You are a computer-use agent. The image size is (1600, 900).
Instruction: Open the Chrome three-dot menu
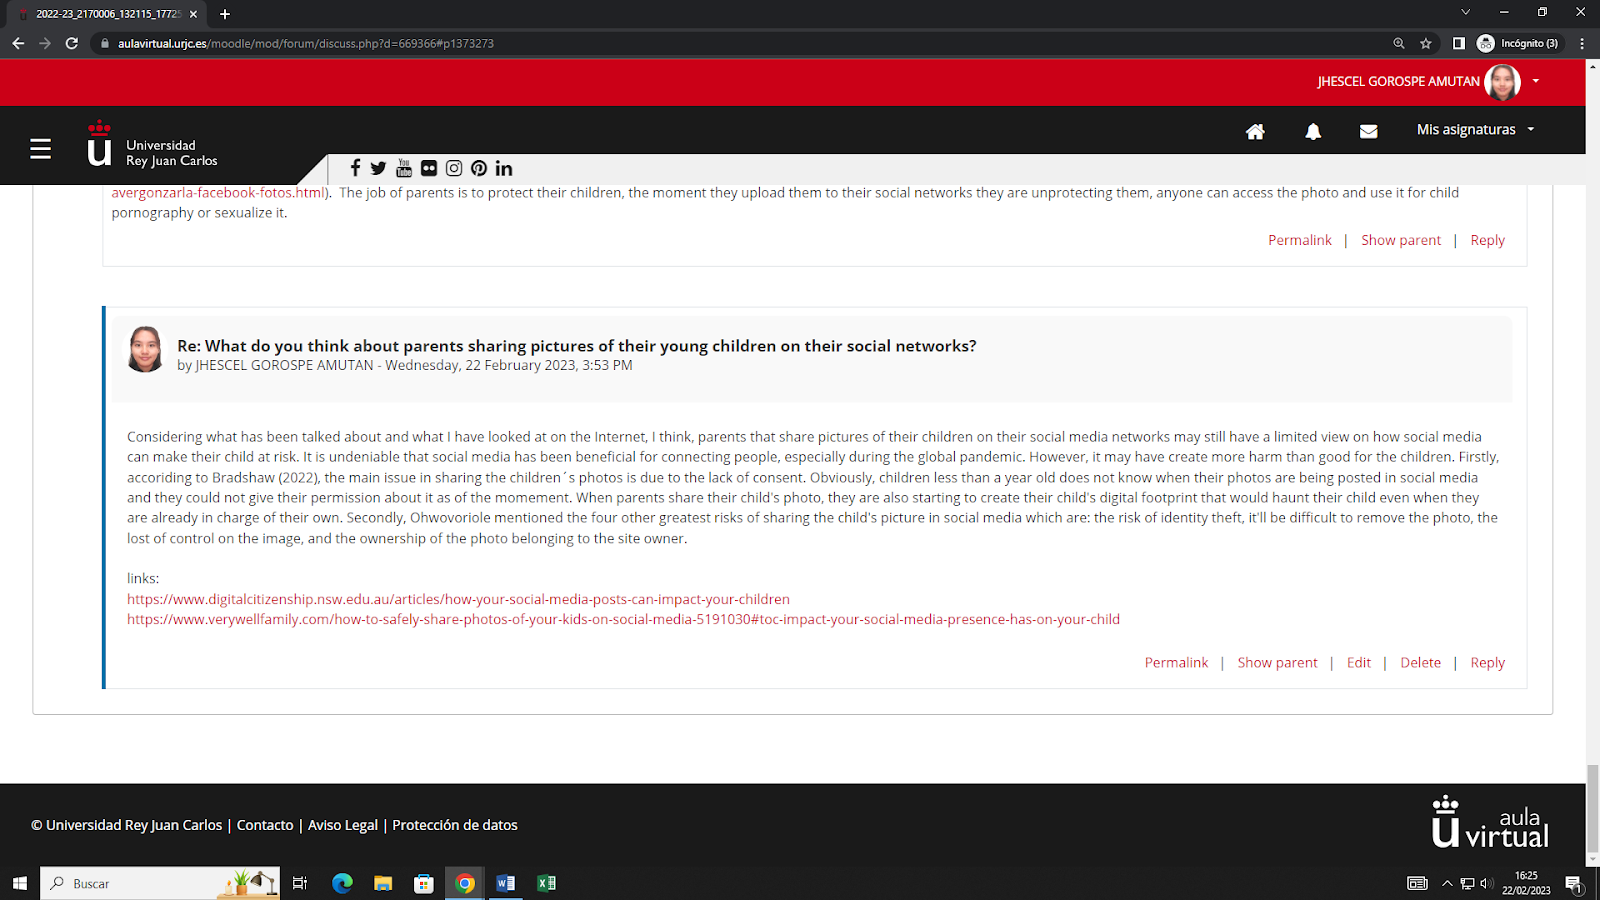pyautogui.click(x=1582, y=43)
